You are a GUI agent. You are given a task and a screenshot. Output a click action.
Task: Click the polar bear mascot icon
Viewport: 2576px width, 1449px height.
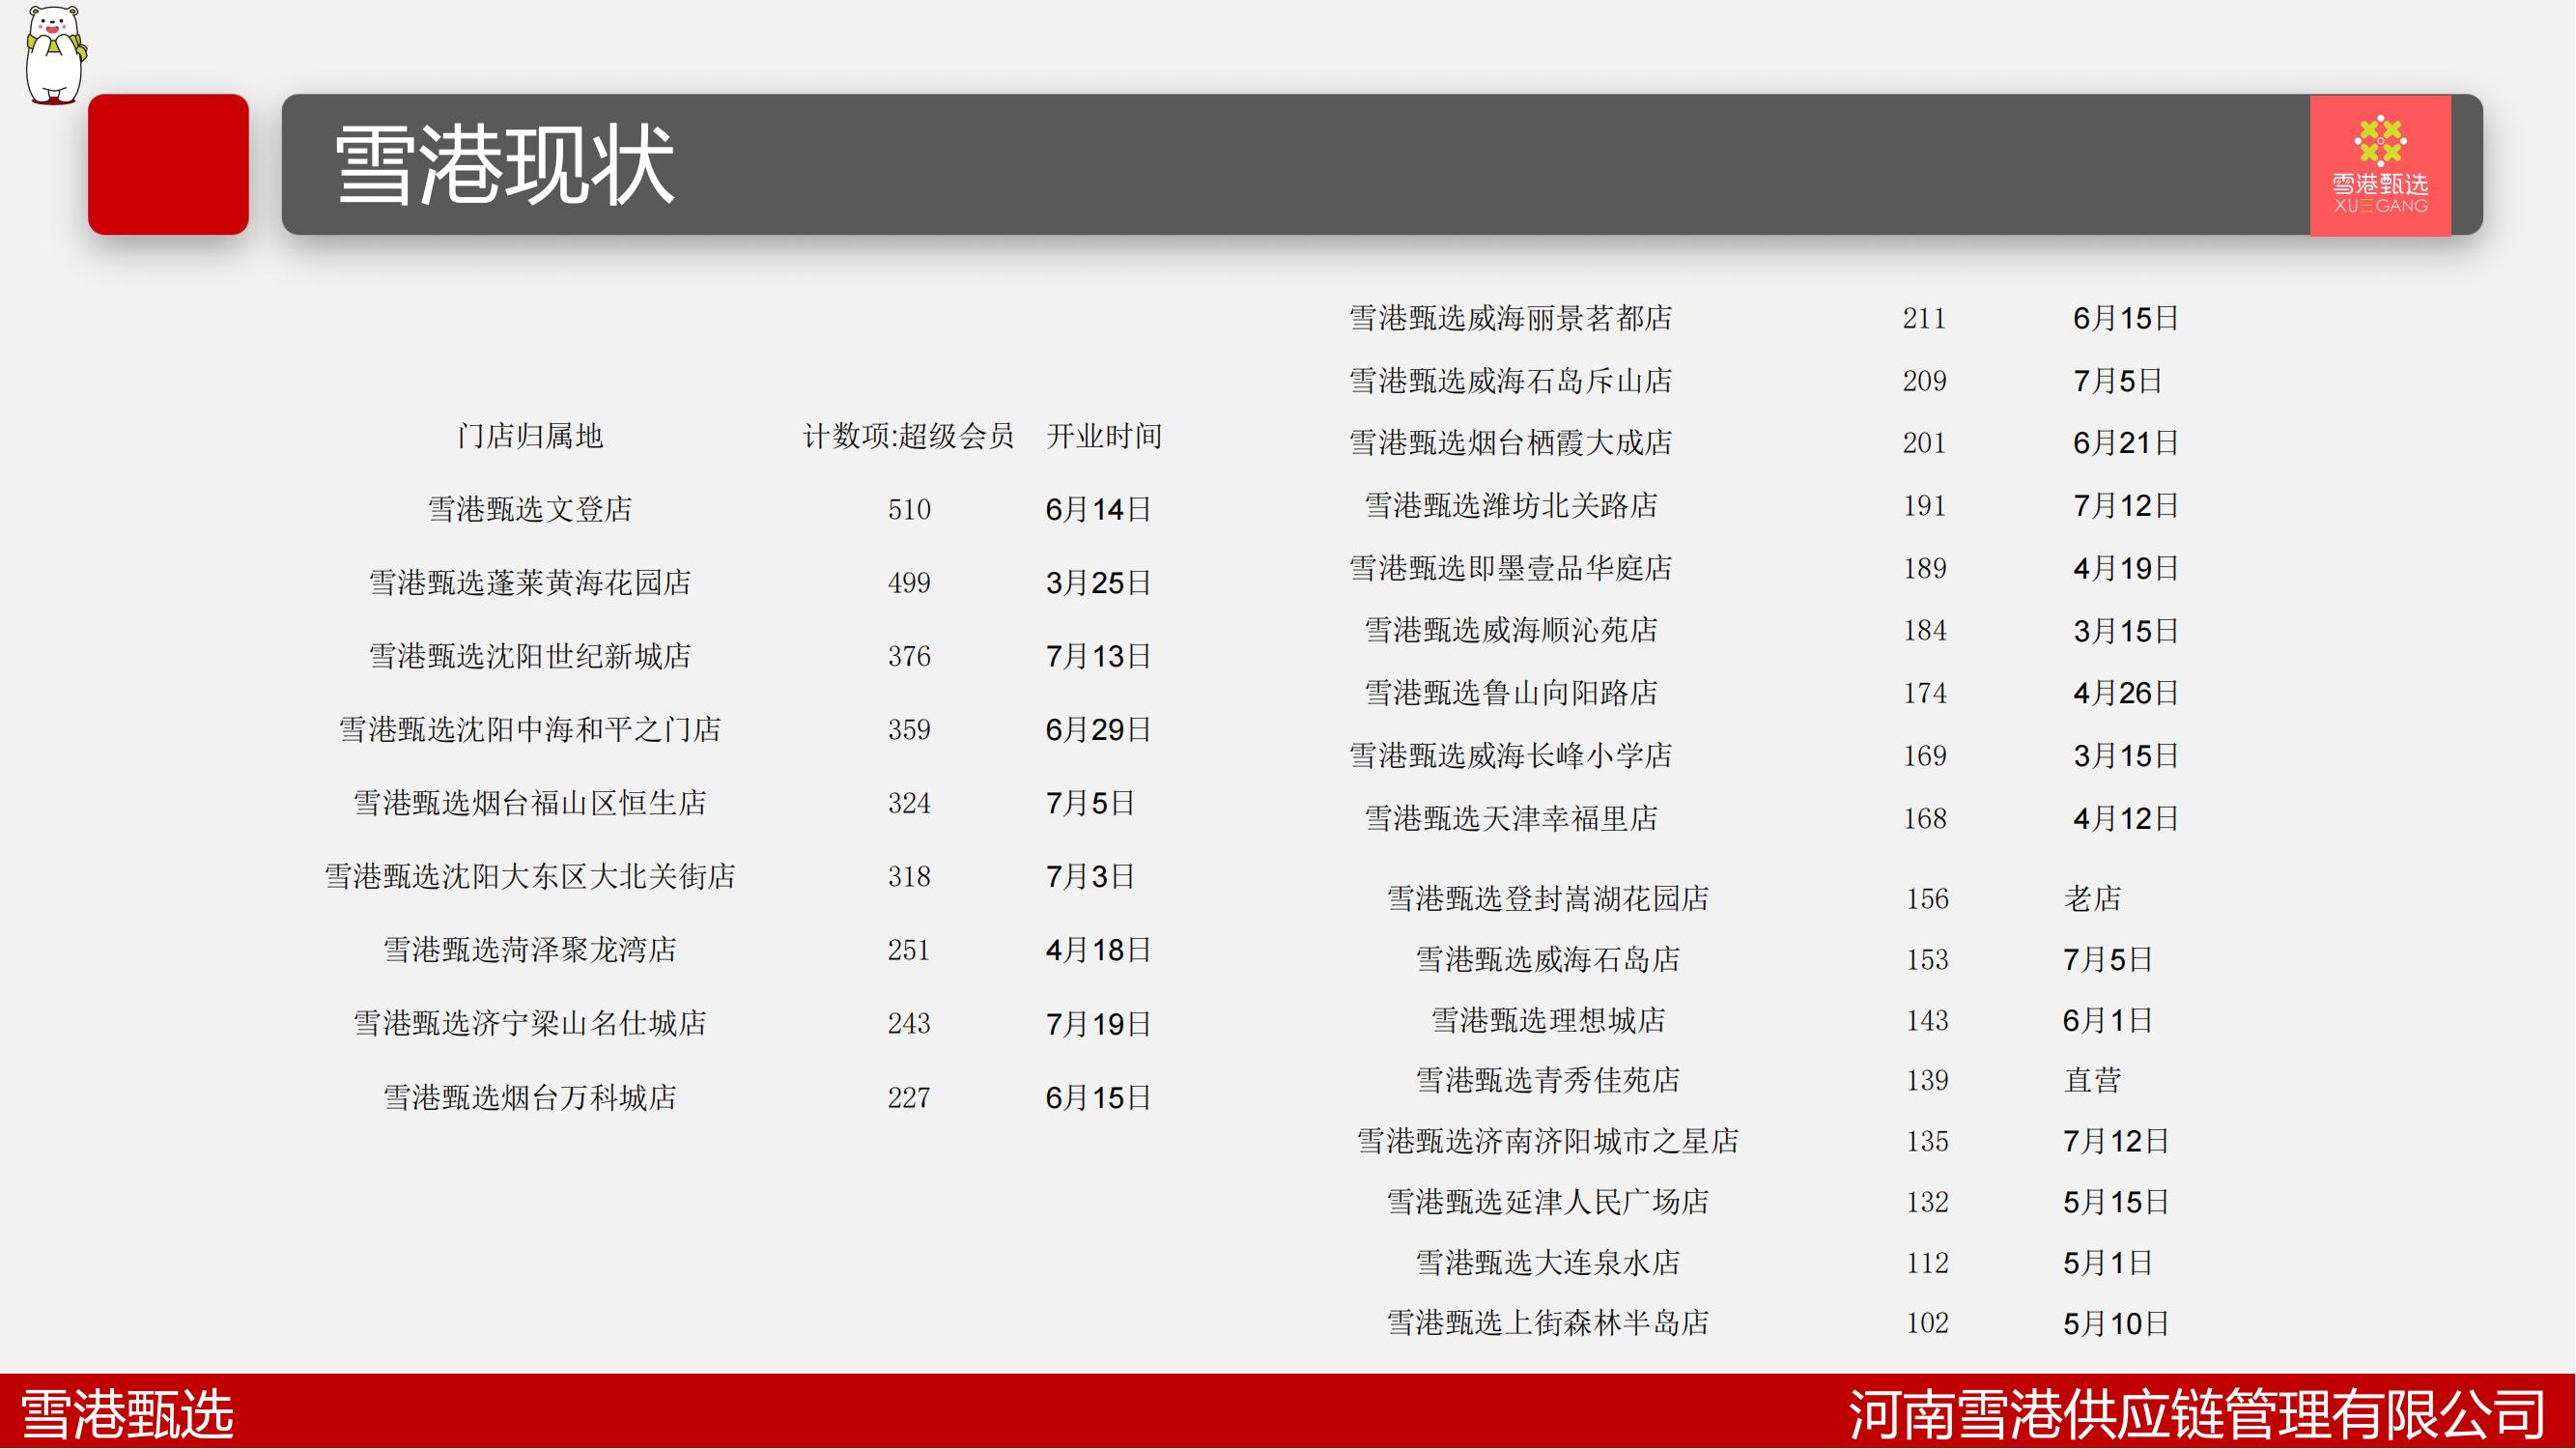point(55,54)
